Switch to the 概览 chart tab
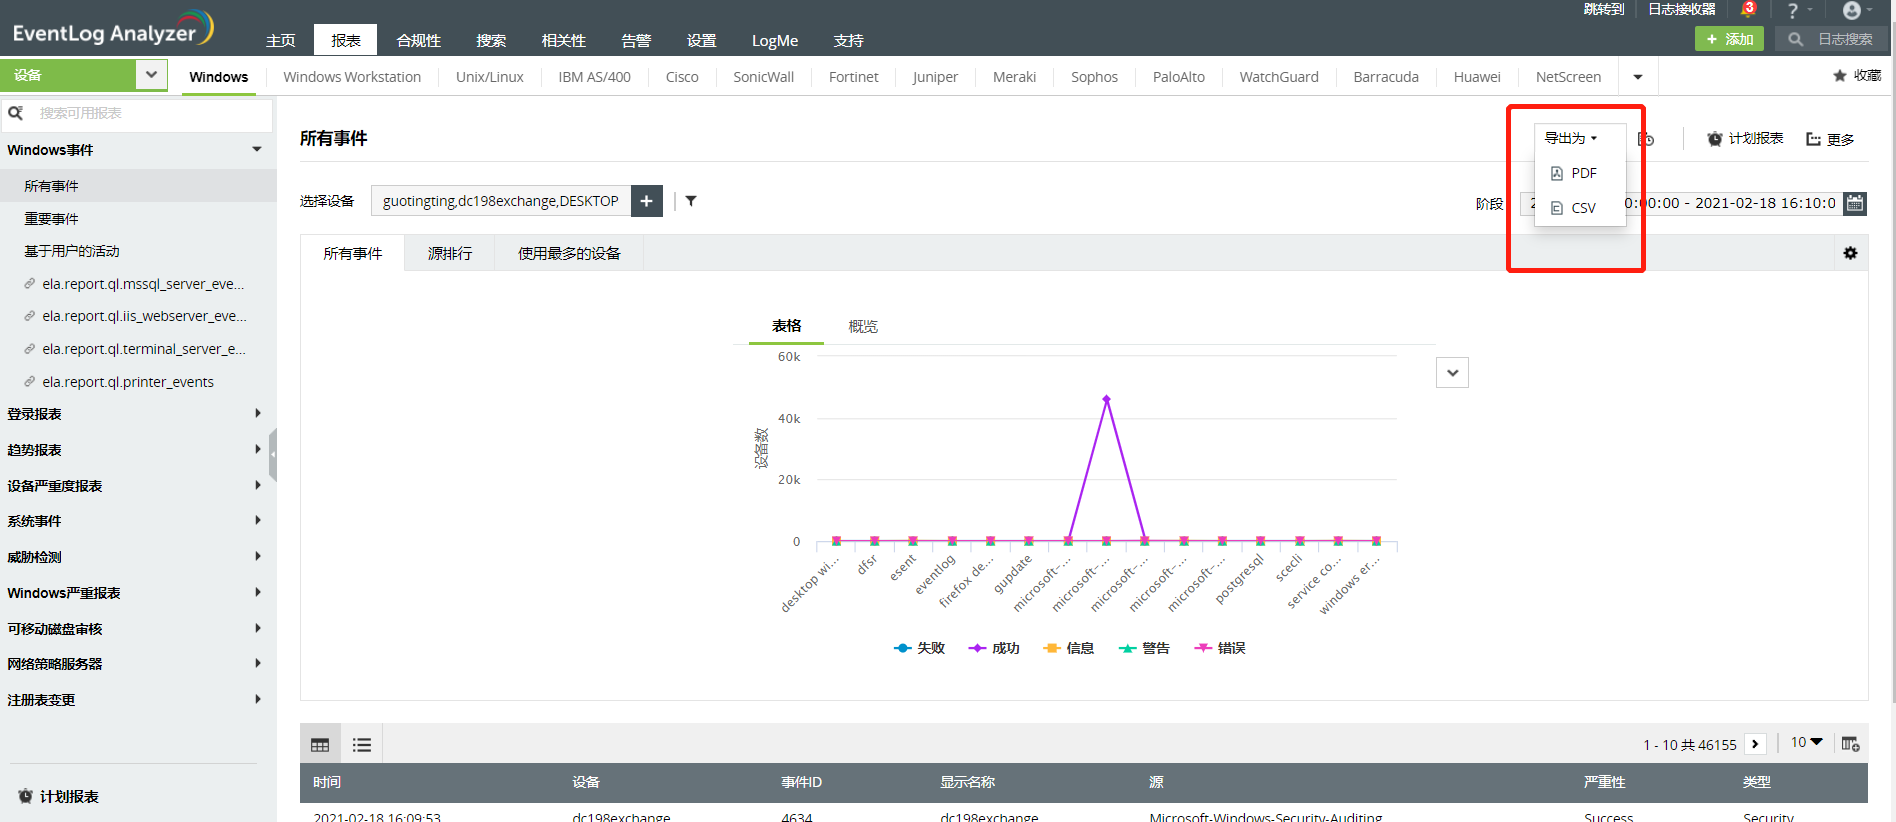Image resolution: width=1896 pixels, height=822 pixels. point(863,327)
